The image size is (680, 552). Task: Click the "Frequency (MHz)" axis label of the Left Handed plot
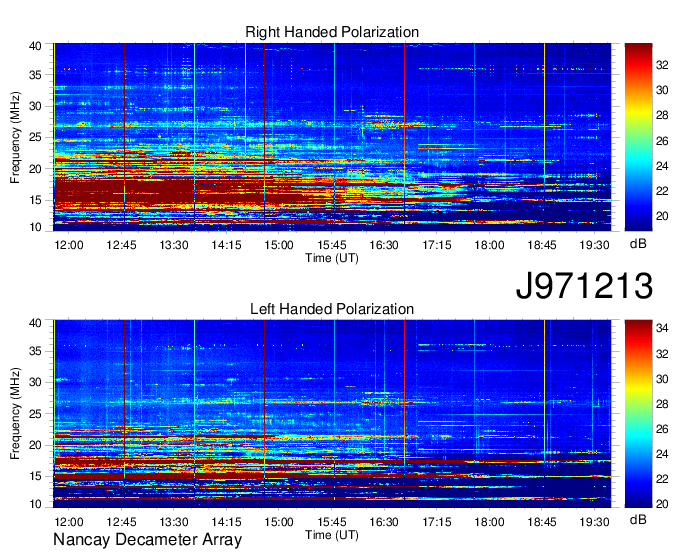[15, 414]
